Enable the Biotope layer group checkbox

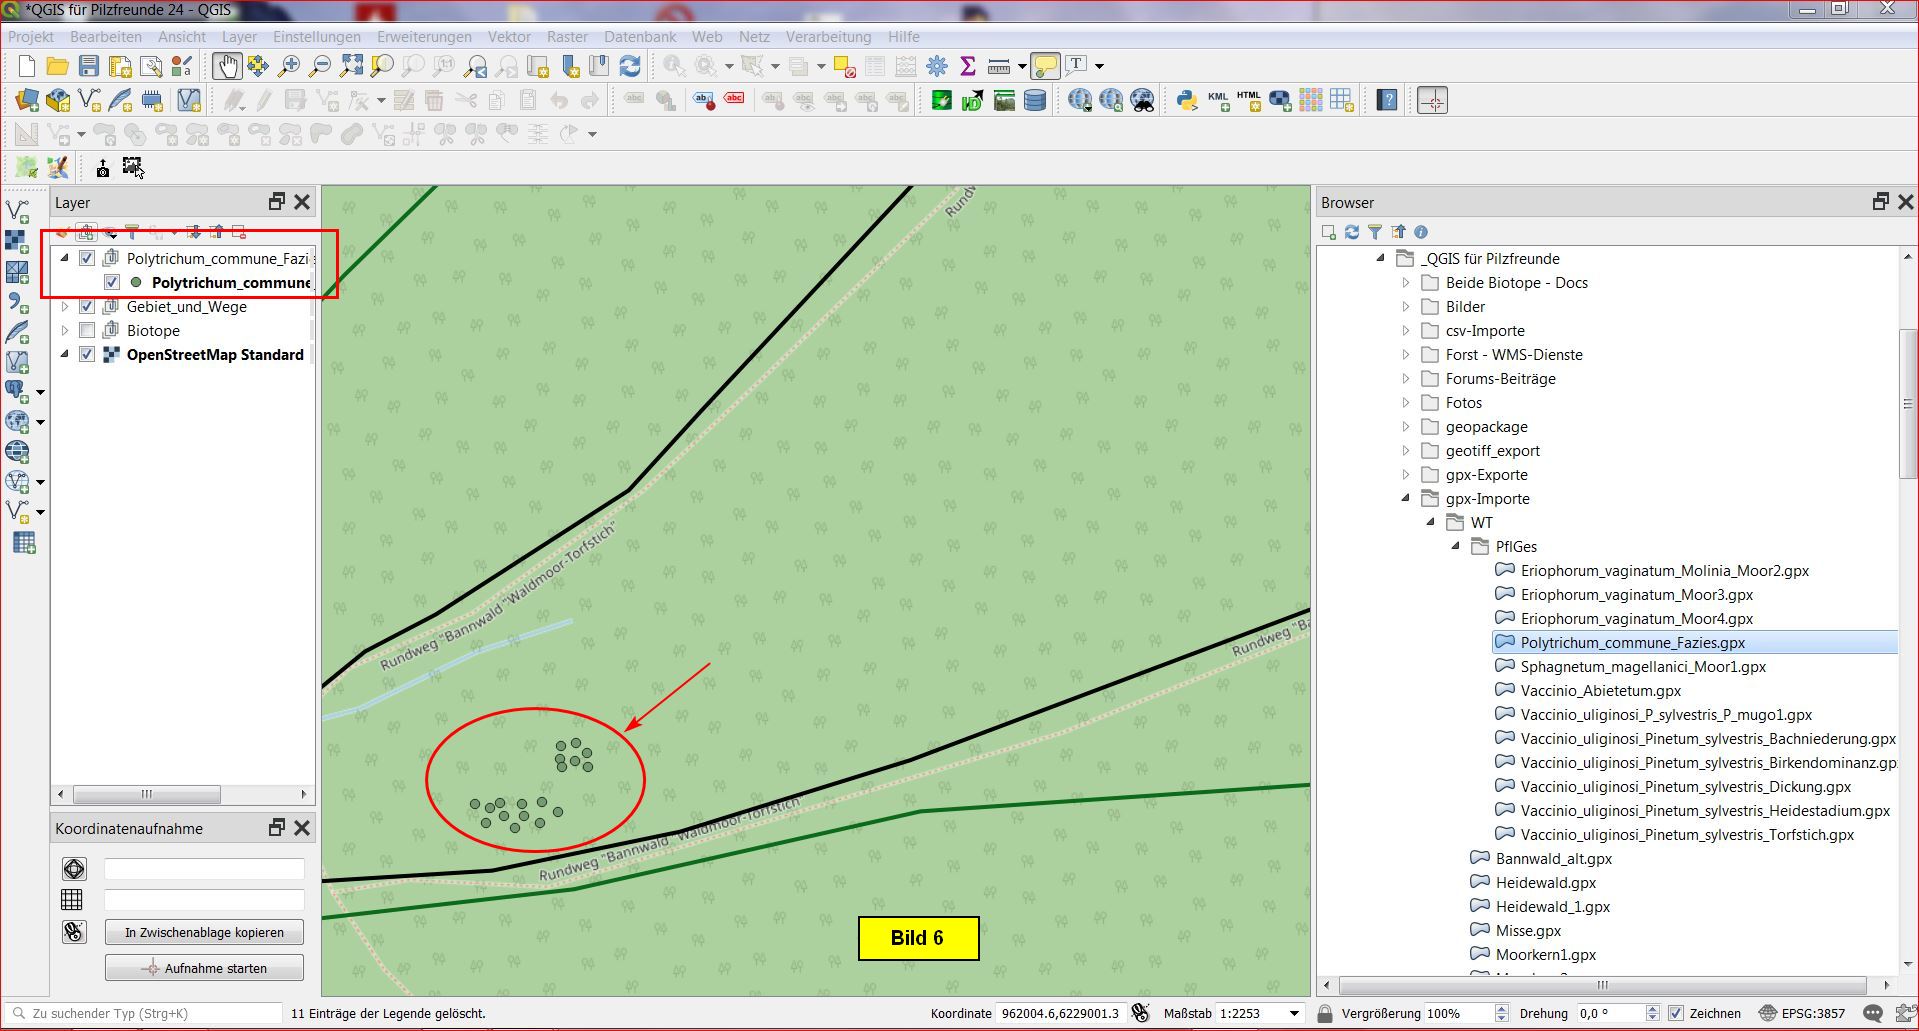[x=87, y=331]
